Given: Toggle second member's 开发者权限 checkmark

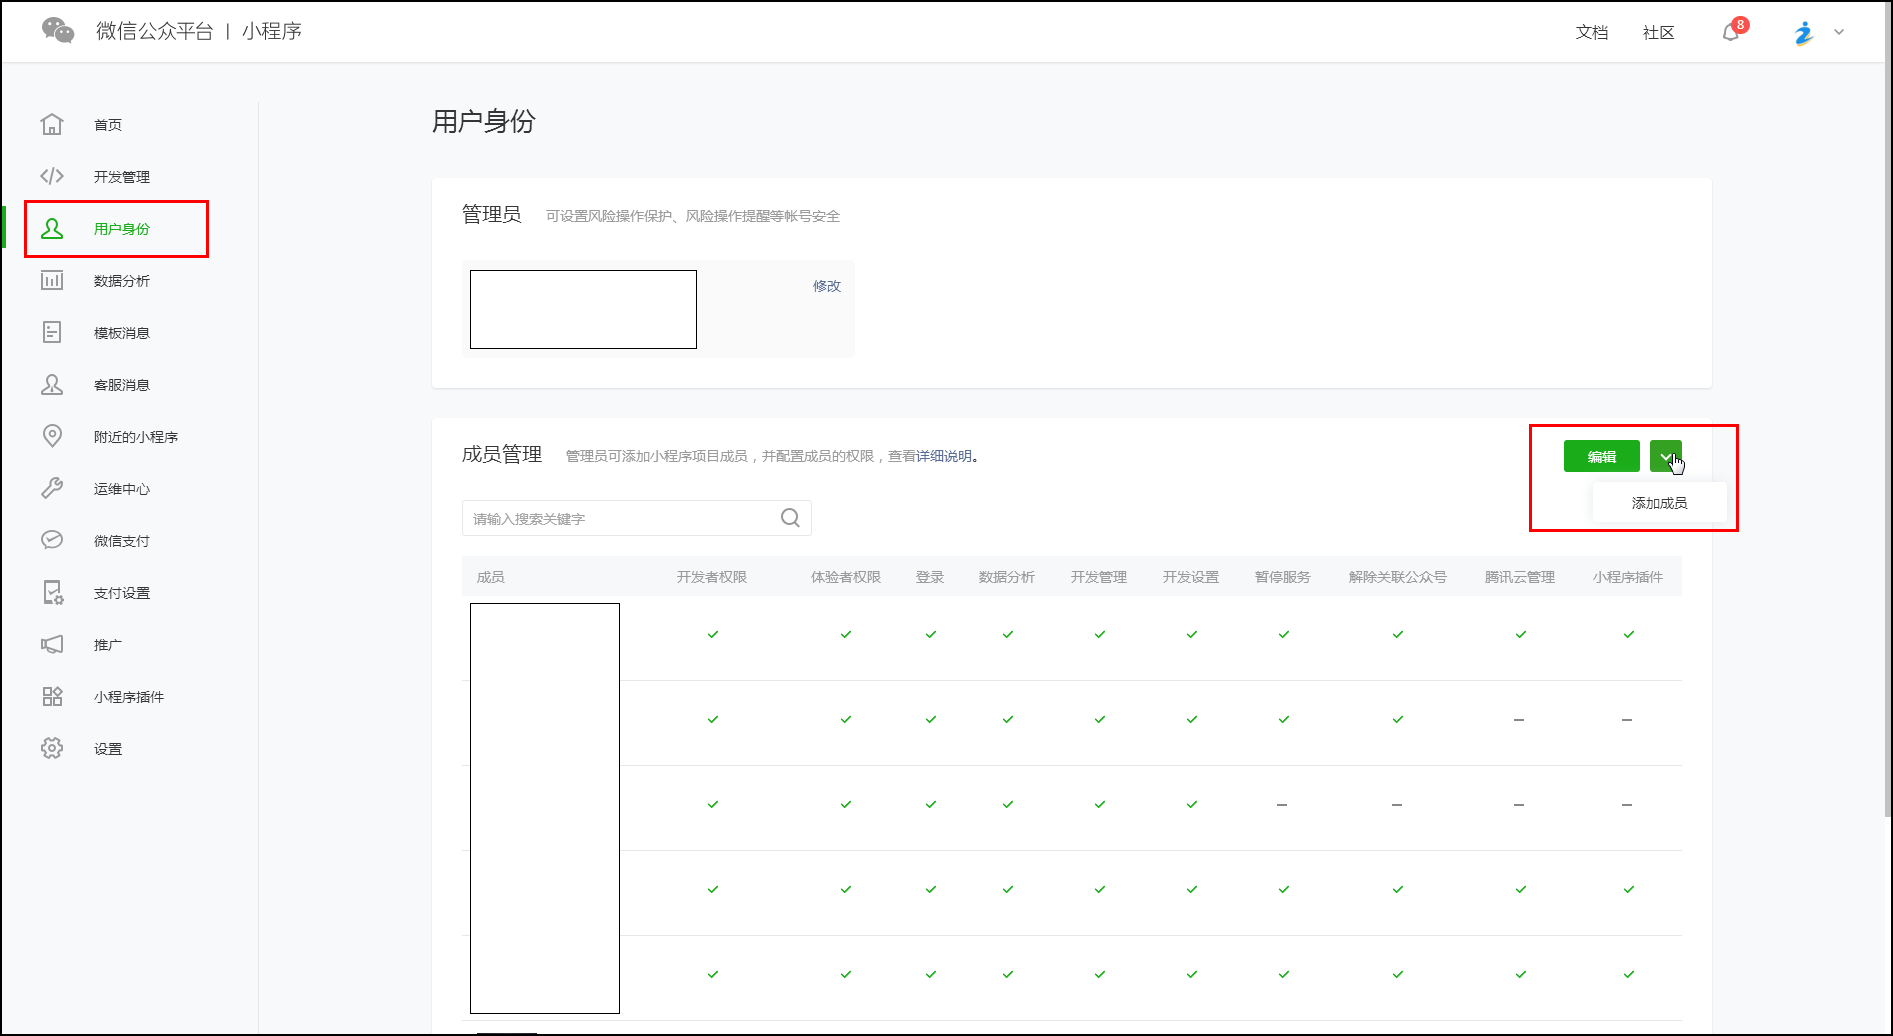Looking at the screenshot, I should point(712,718).
